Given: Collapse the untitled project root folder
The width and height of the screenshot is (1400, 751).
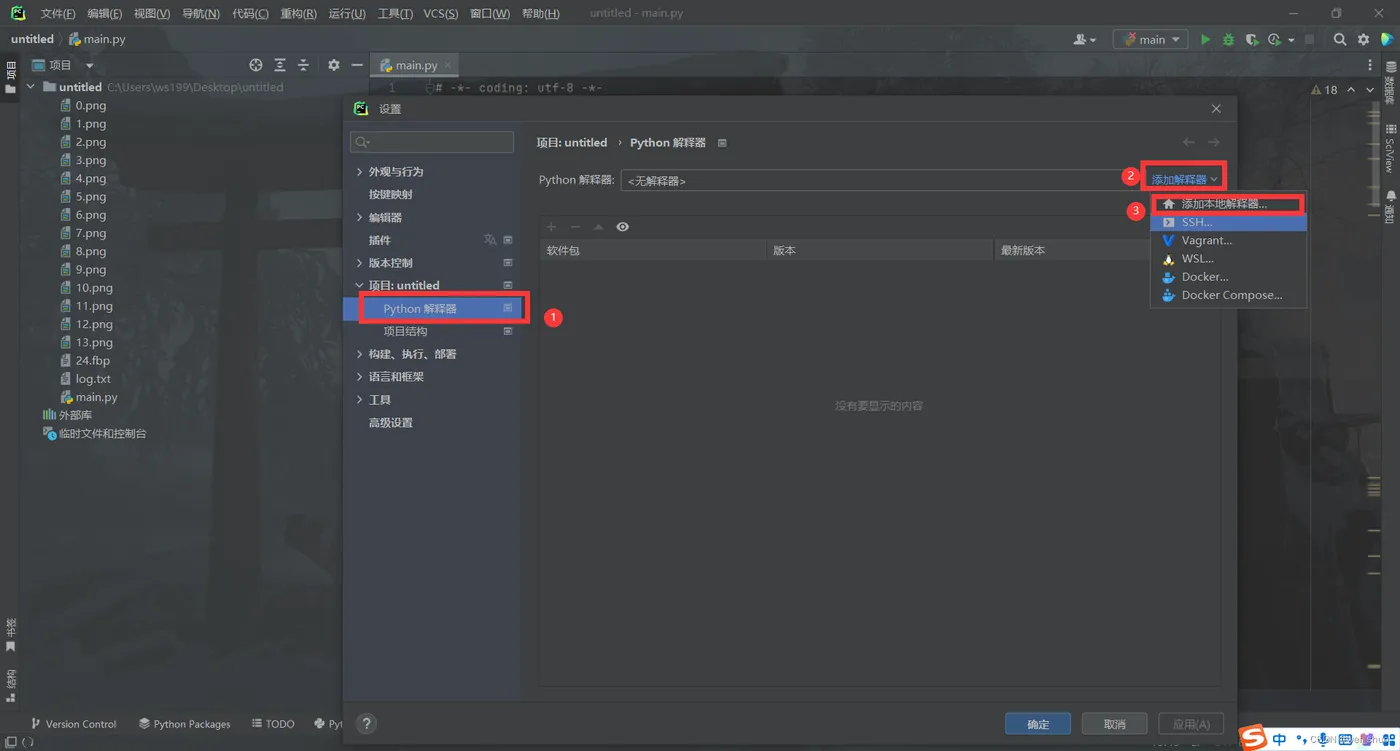Looking at the screenshot, I should (31, 87).
